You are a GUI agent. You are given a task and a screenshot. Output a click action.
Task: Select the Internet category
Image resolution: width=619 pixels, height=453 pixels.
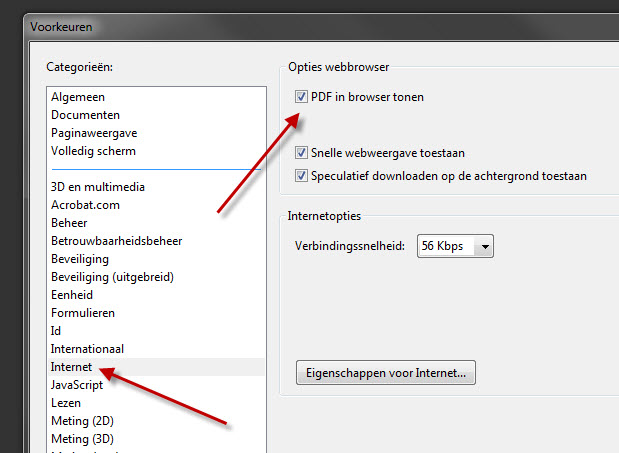coord(72,367)
